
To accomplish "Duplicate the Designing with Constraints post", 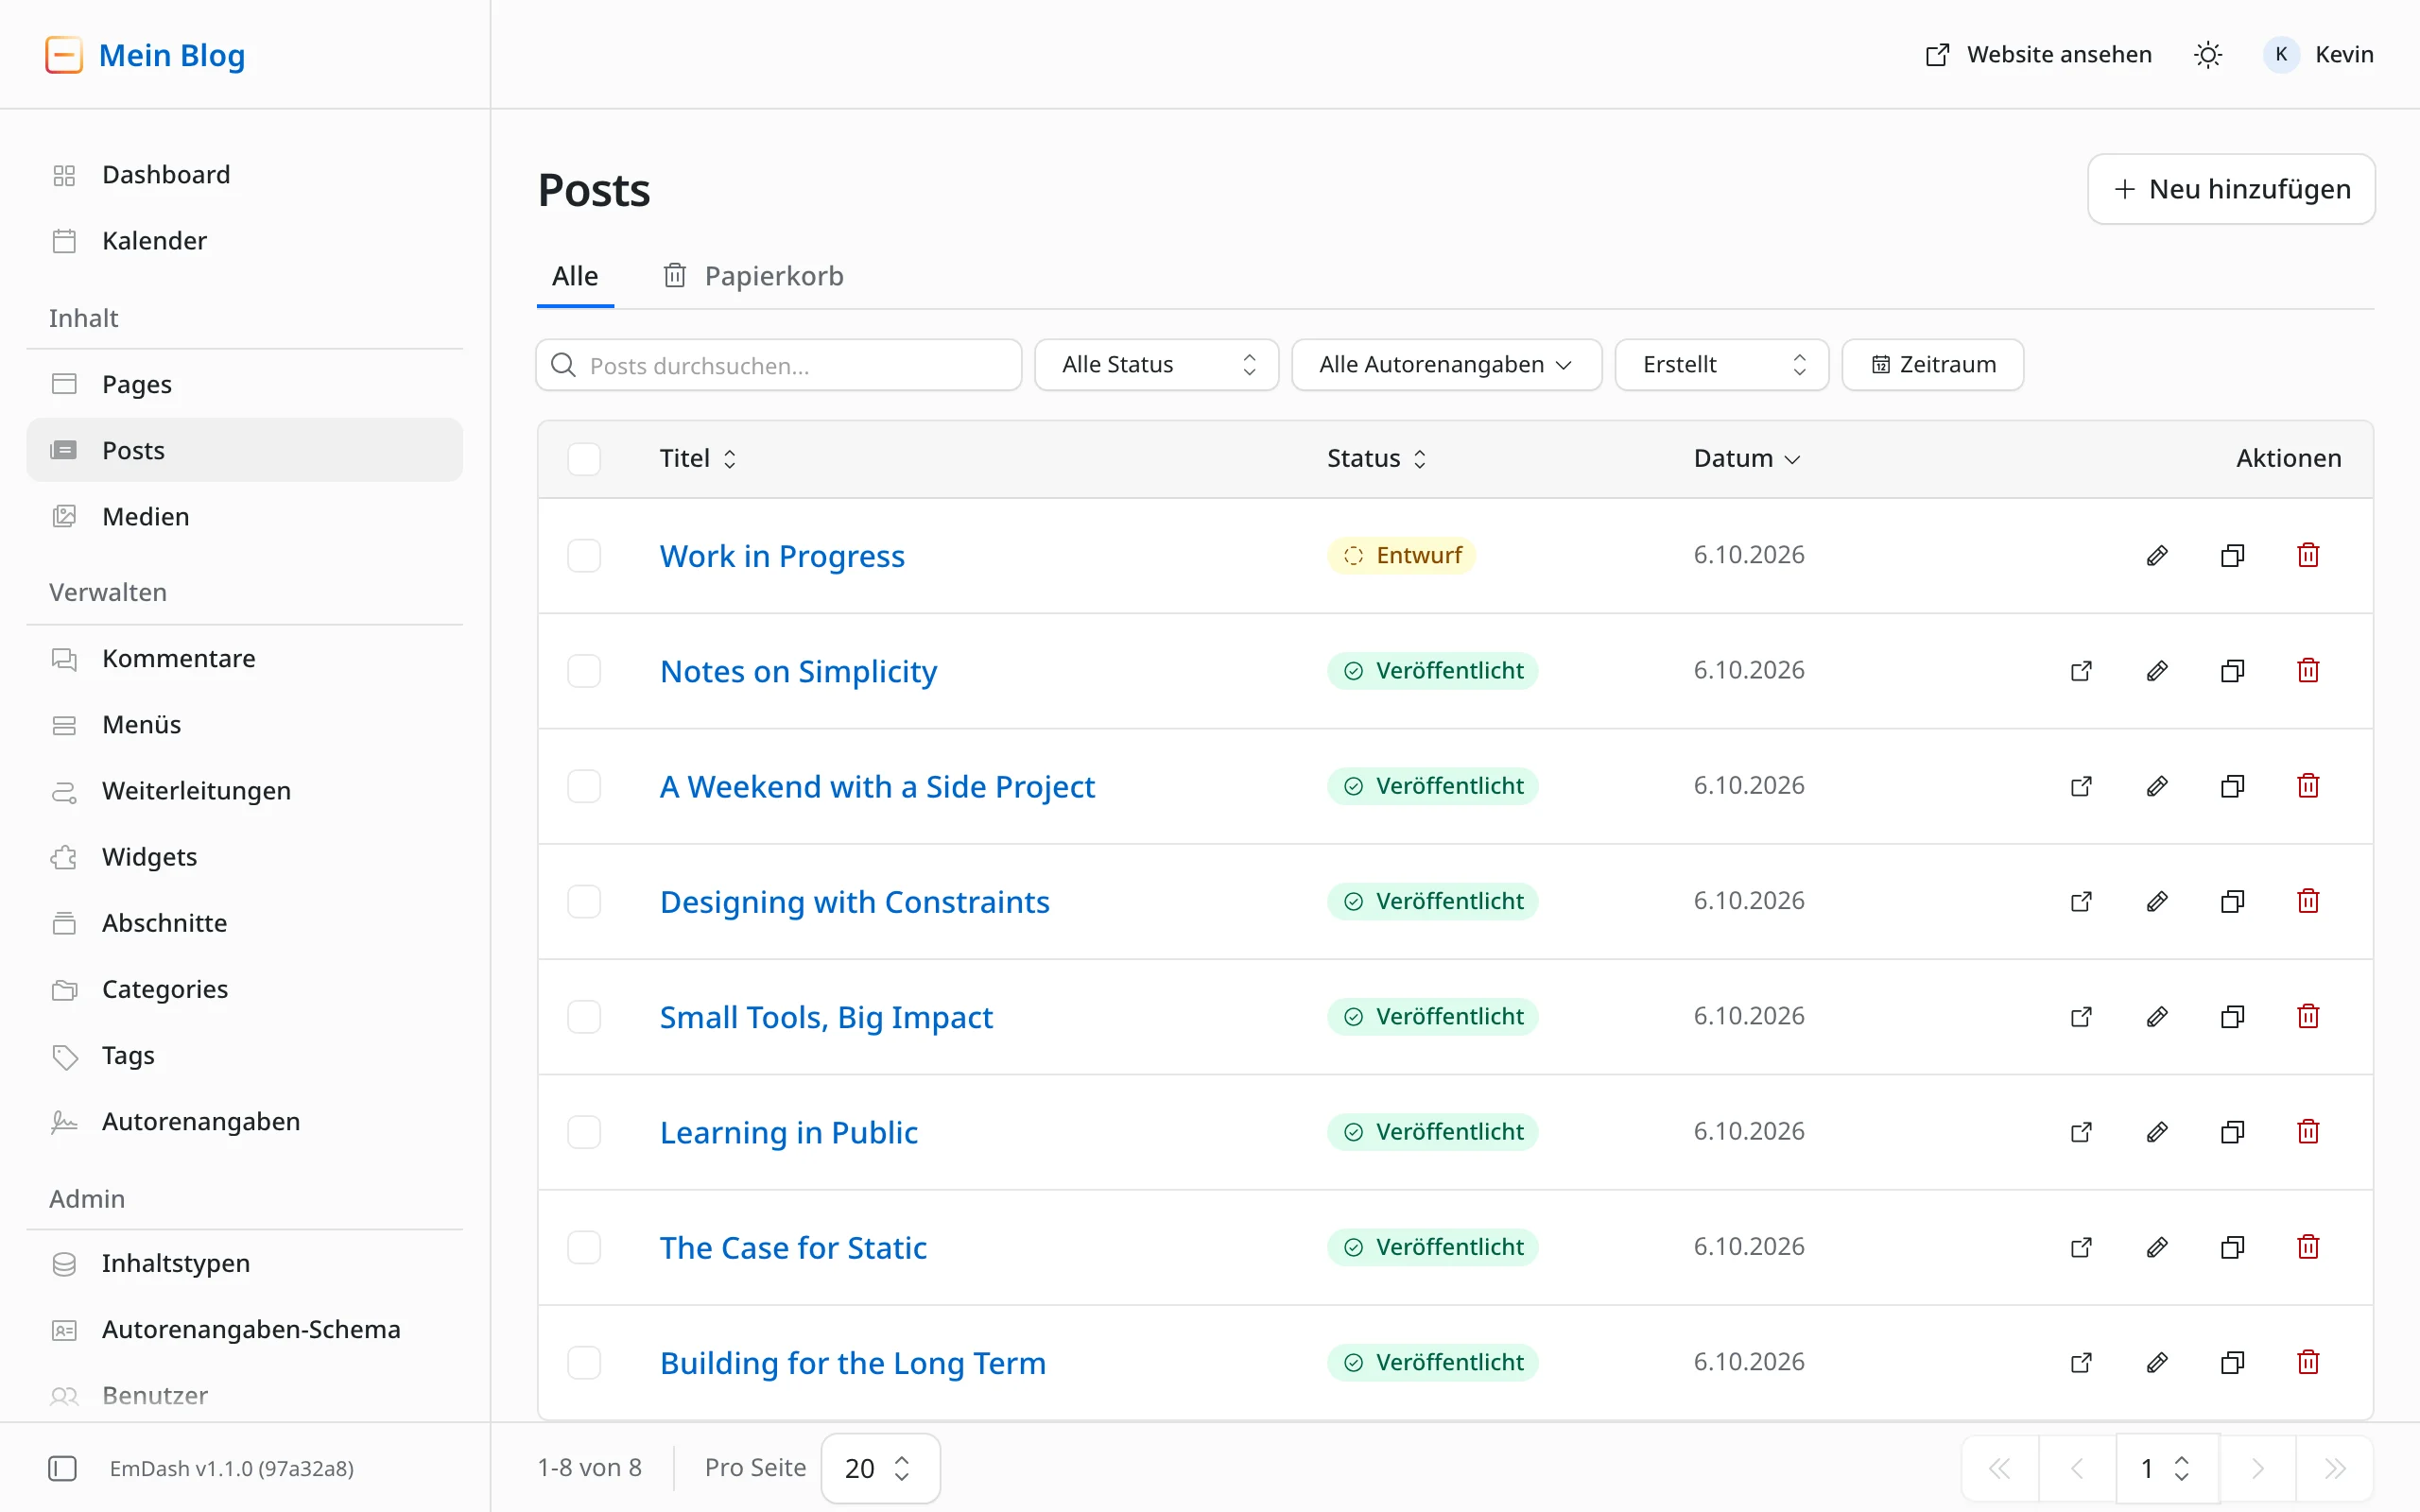I will pos(2232,901).
